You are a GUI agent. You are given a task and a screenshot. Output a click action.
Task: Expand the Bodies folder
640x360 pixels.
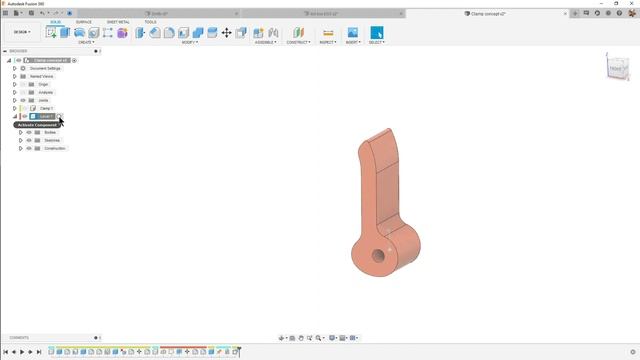point(21,133)
